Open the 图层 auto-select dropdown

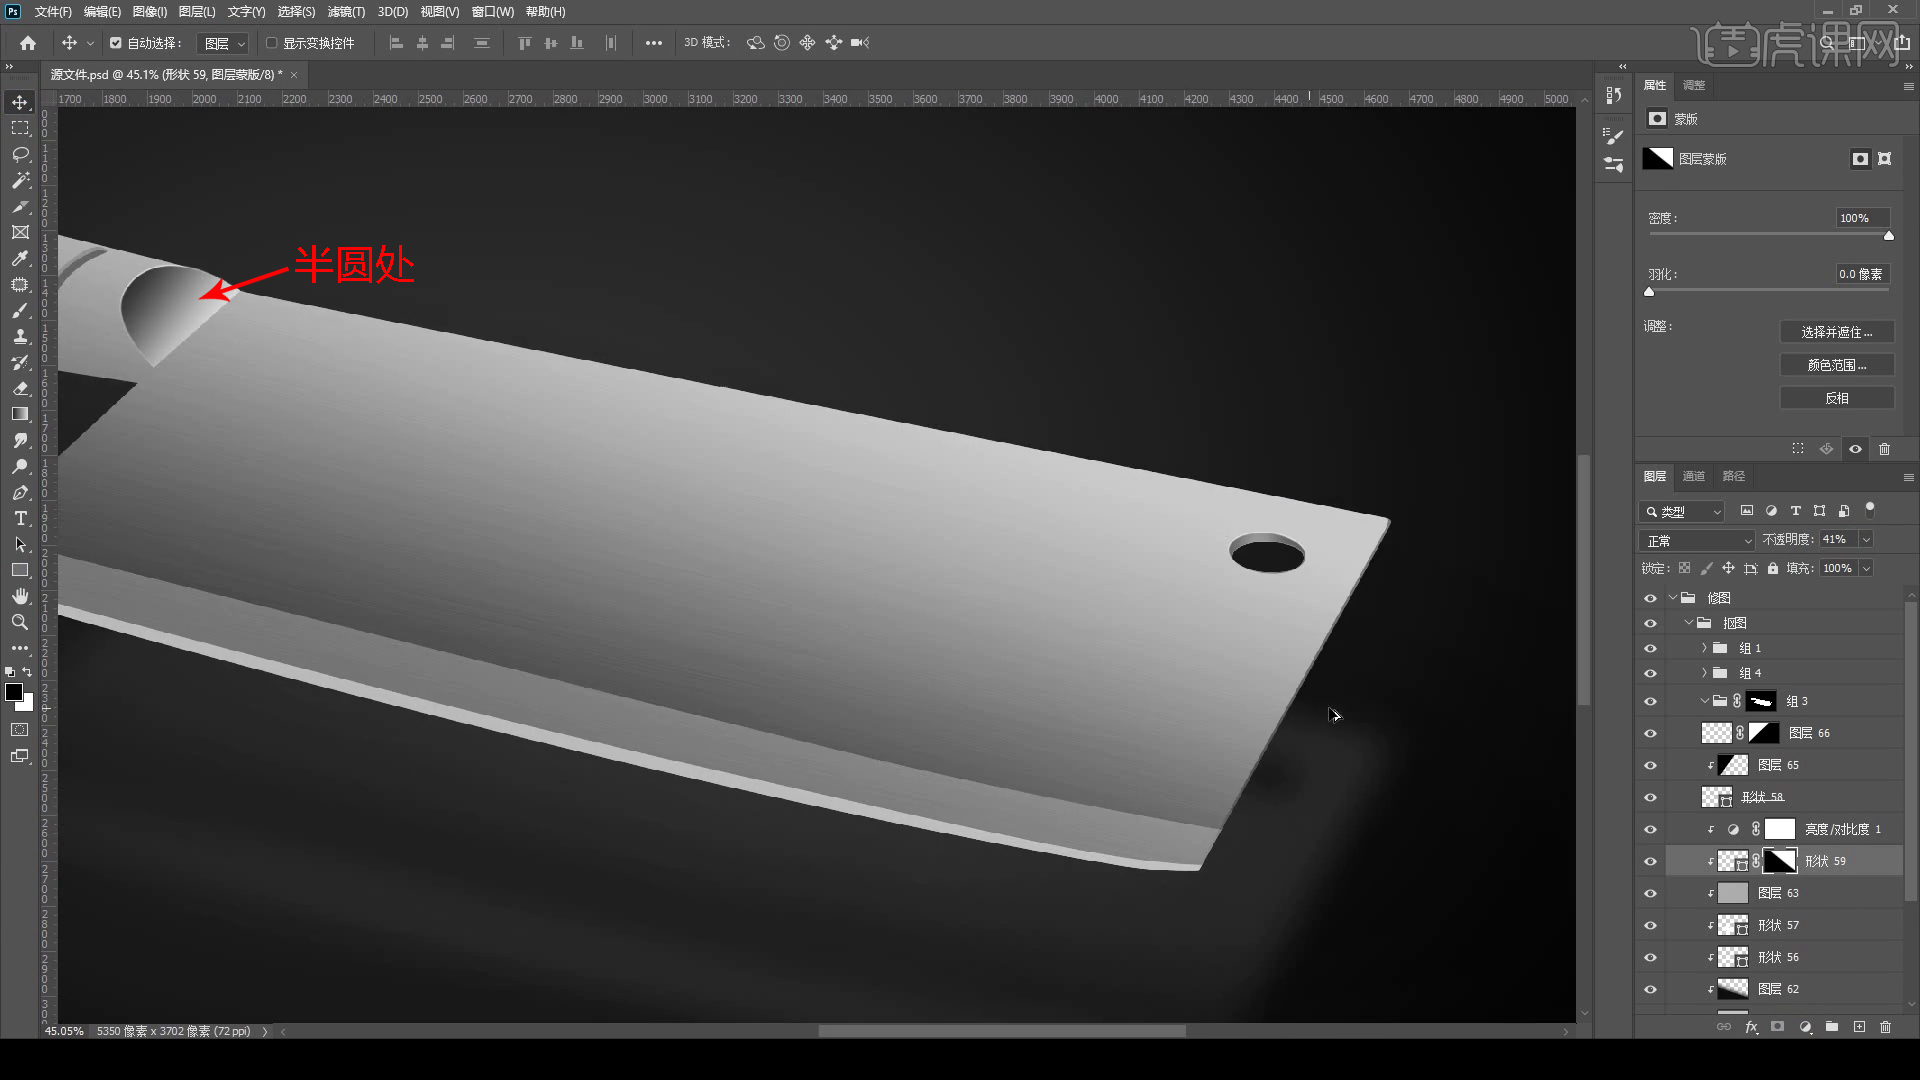[x=222, y=43]
